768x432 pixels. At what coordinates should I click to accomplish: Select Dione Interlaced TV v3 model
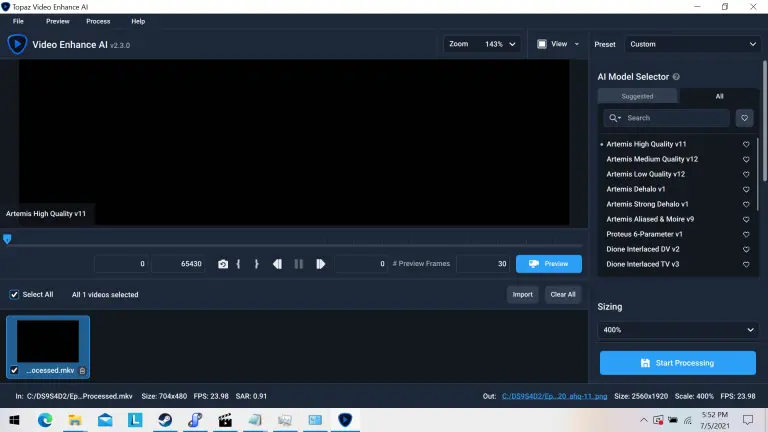click(643, 264)
